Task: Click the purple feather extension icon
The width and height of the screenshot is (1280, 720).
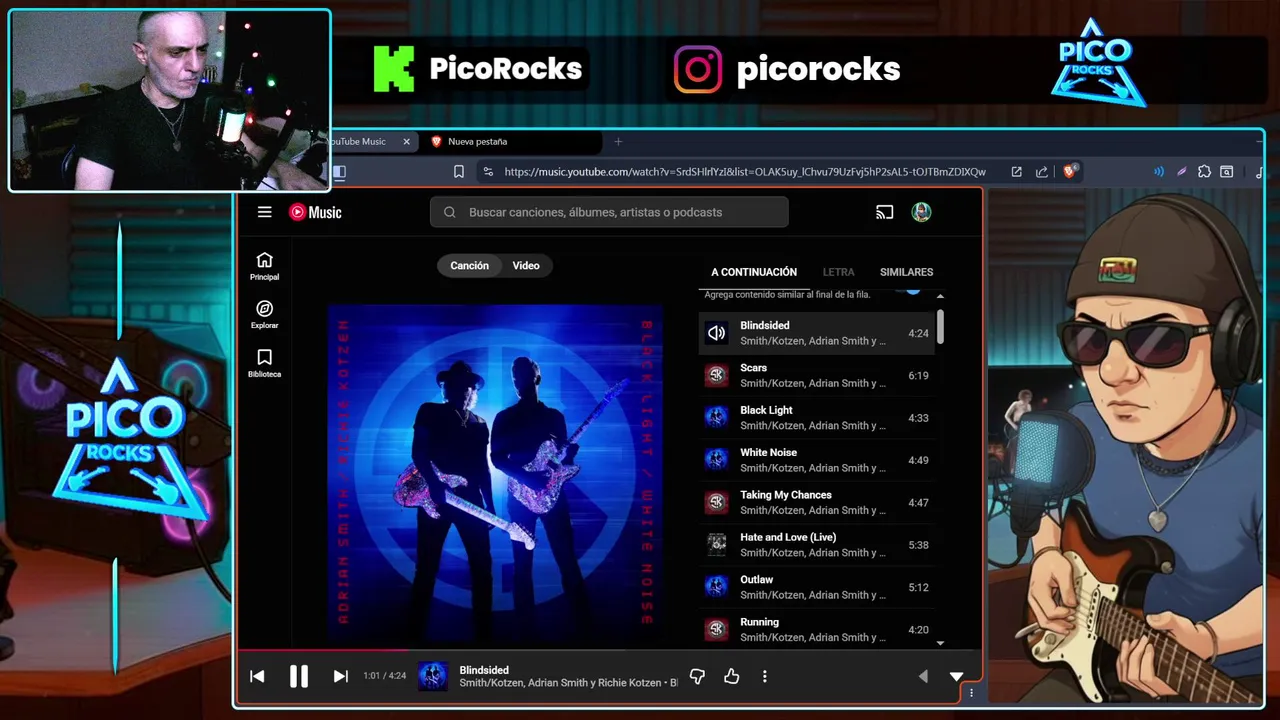Action: tap(1182, 172)
